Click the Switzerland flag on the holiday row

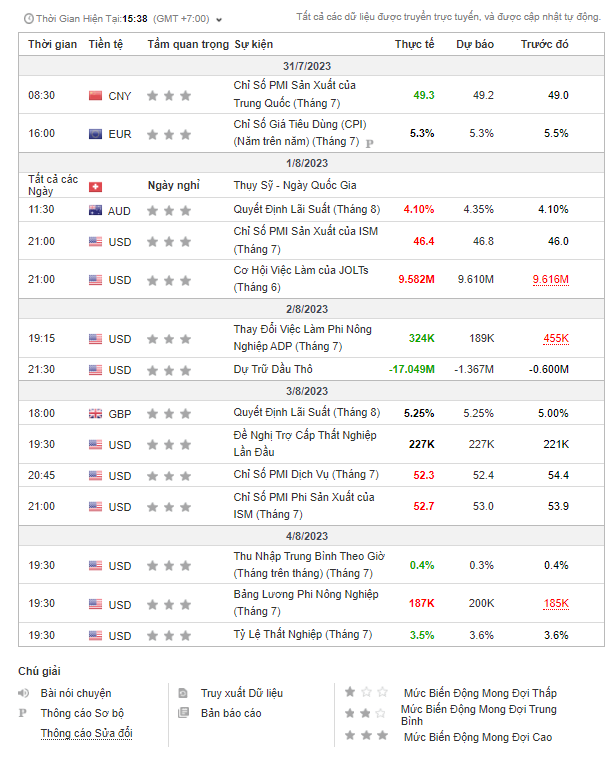[96, 186]
